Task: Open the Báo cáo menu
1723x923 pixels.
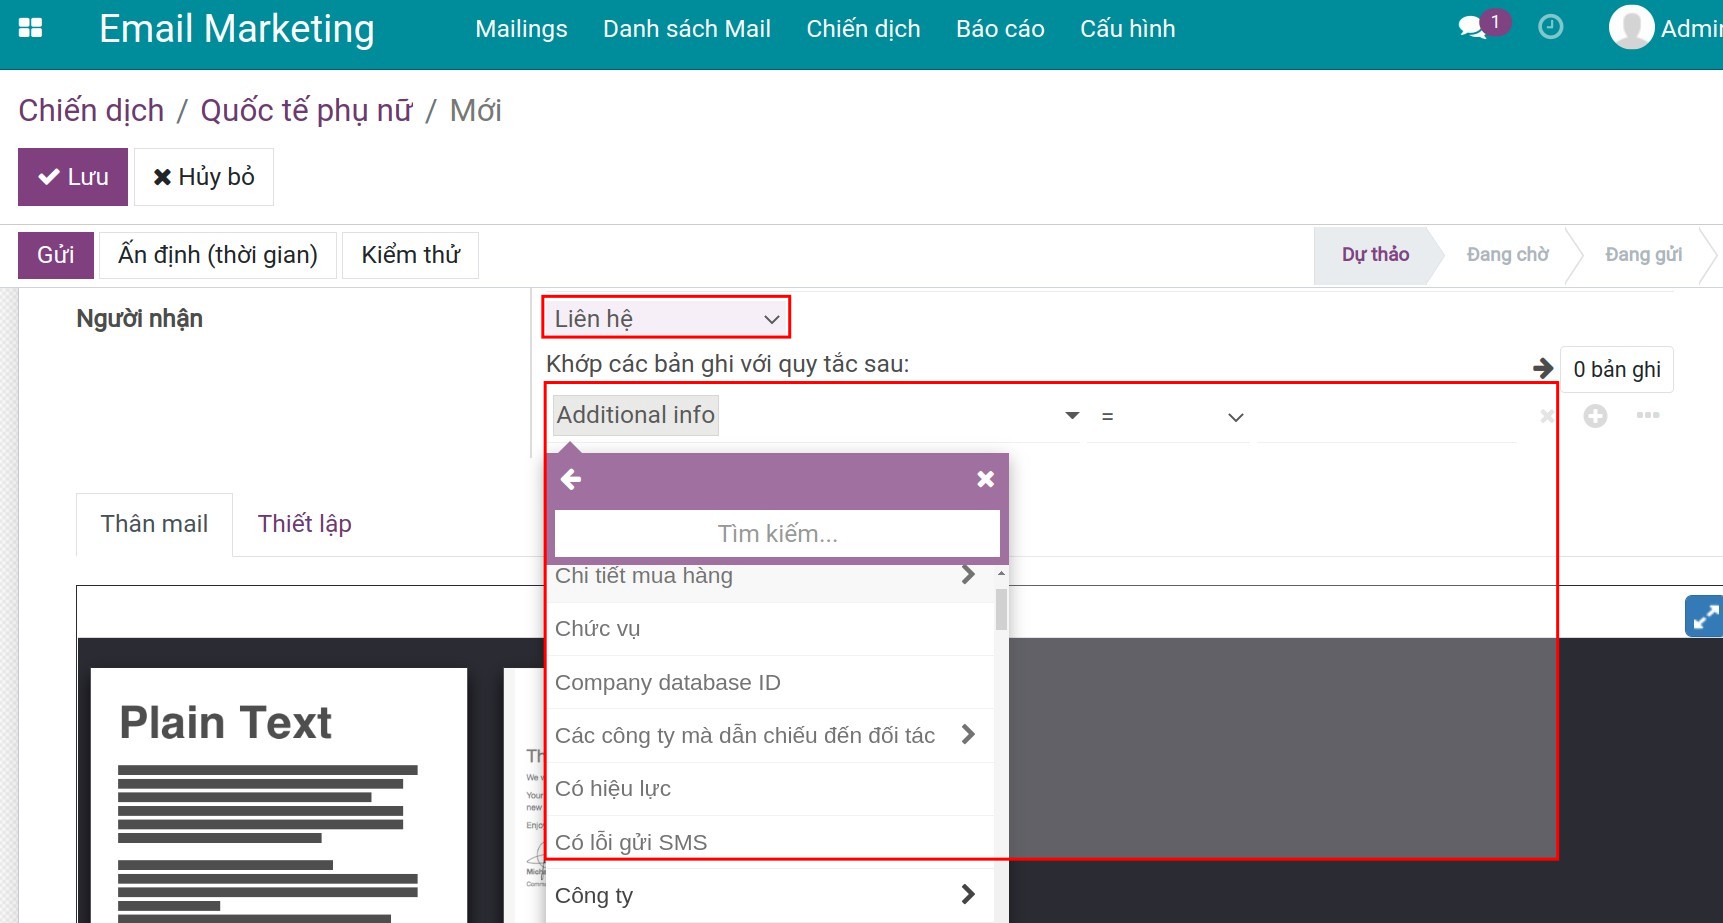Action: [999, 29]
